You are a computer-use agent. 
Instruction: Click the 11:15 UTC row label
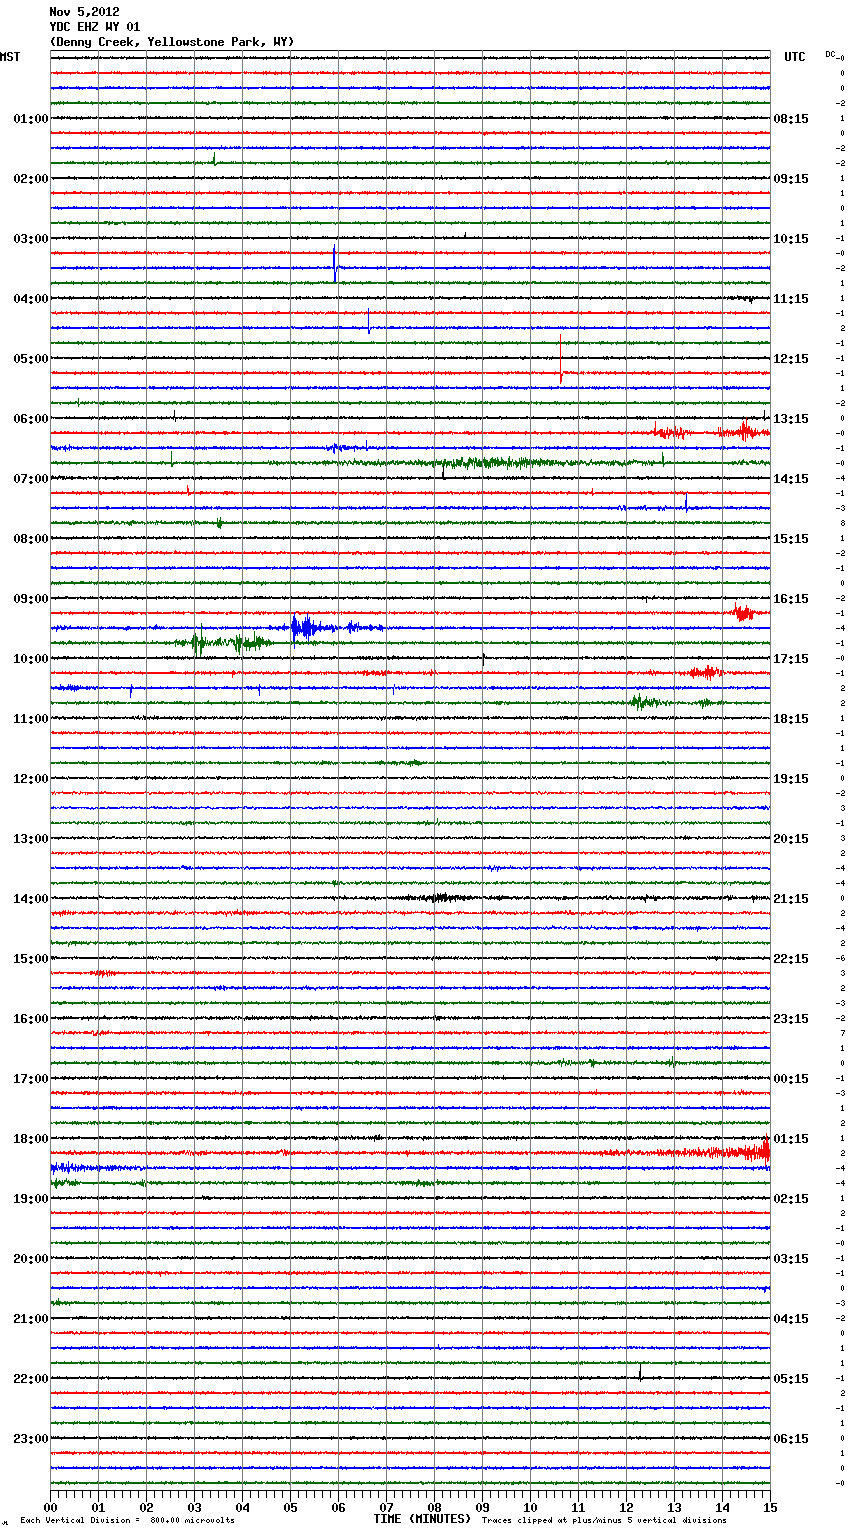pos(791,299)
